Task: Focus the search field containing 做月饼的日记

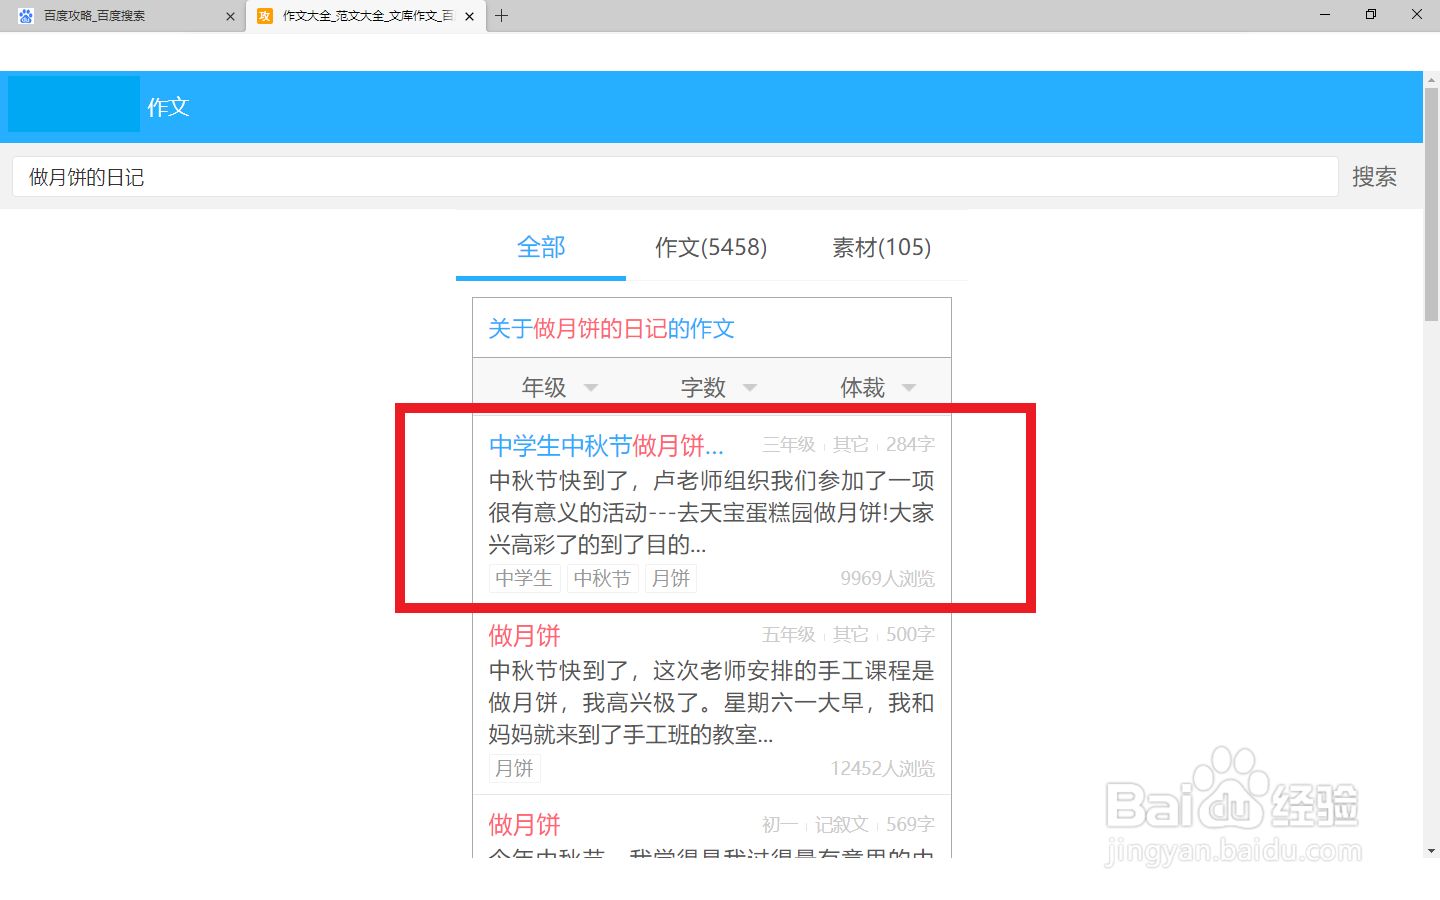Action: (675, 177)
